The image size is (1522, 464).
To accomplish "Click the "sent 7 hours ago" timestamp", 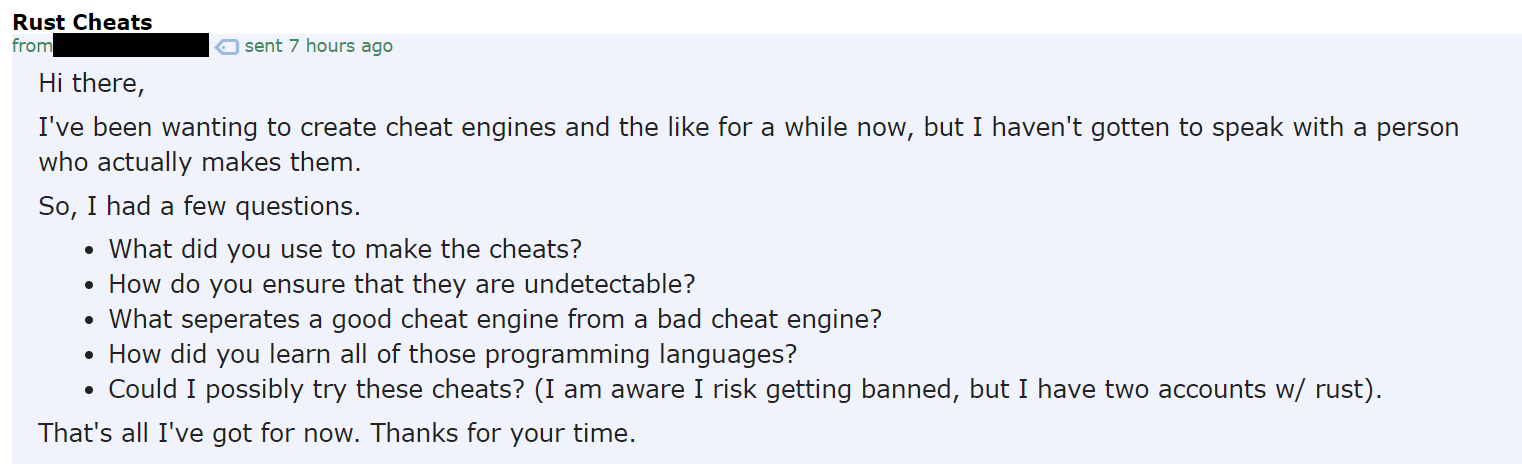I will pyautogui.click(x=318, y=46).
